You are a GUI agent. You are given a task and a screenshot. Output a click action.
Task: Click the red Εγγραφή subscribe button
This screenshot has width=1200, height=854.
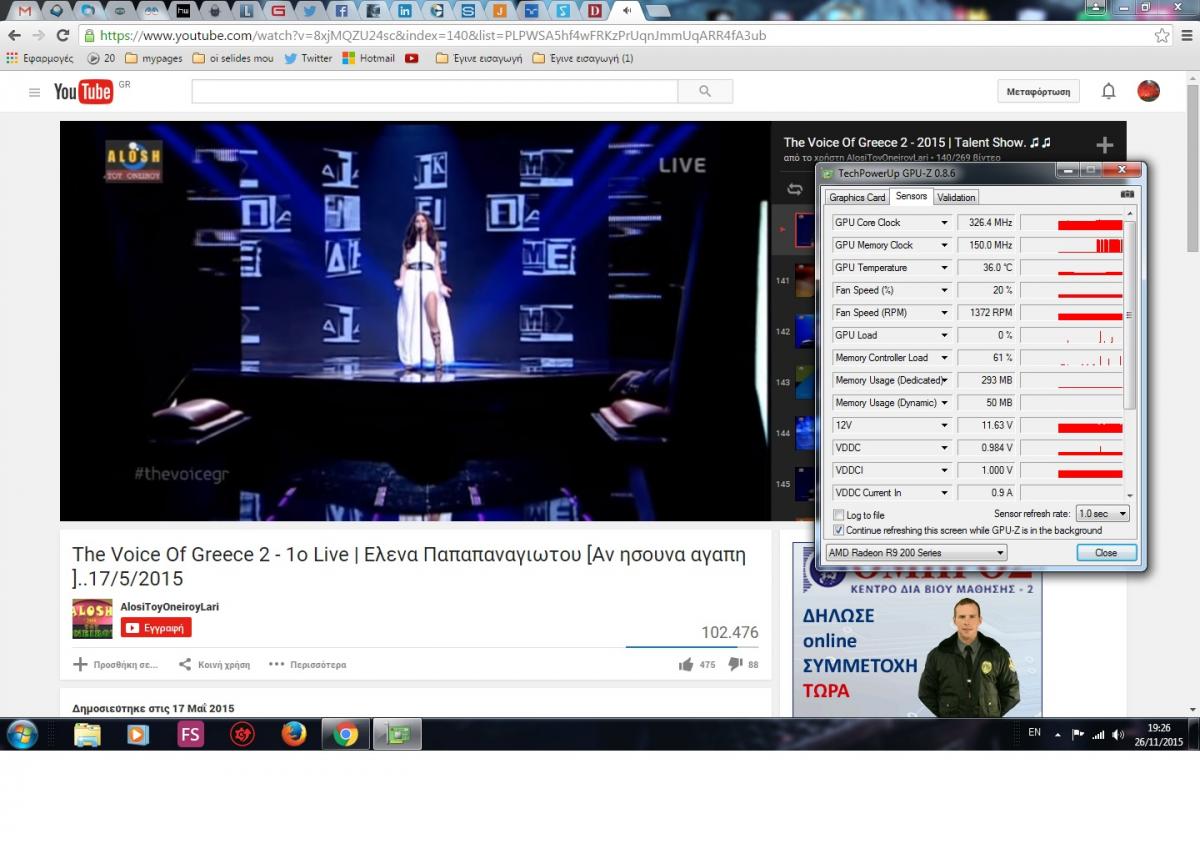click(156, 628)
